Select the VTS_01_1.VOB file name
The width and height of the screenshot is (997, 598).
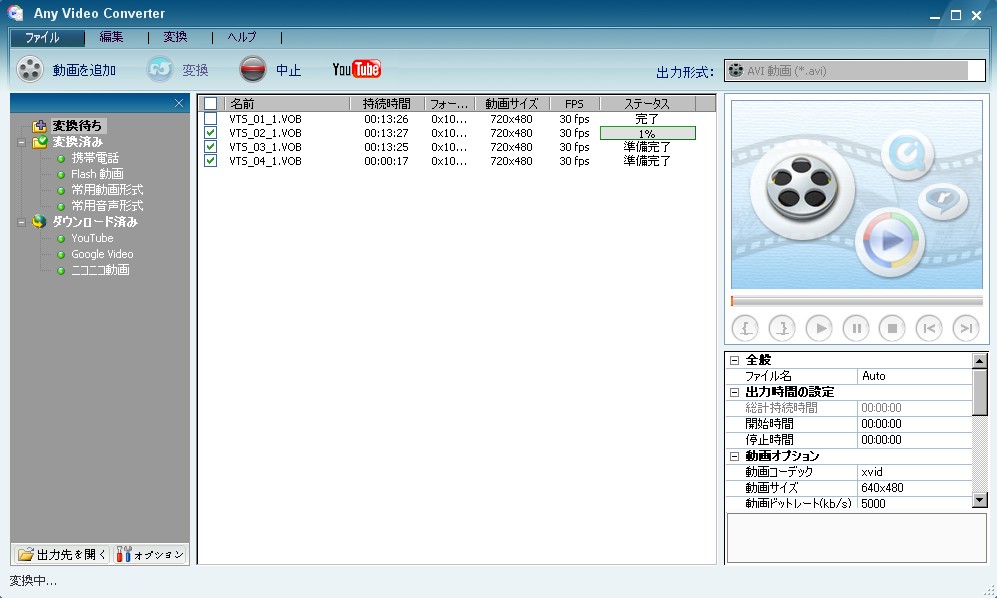pyautogui.click(x=265, y=119)
